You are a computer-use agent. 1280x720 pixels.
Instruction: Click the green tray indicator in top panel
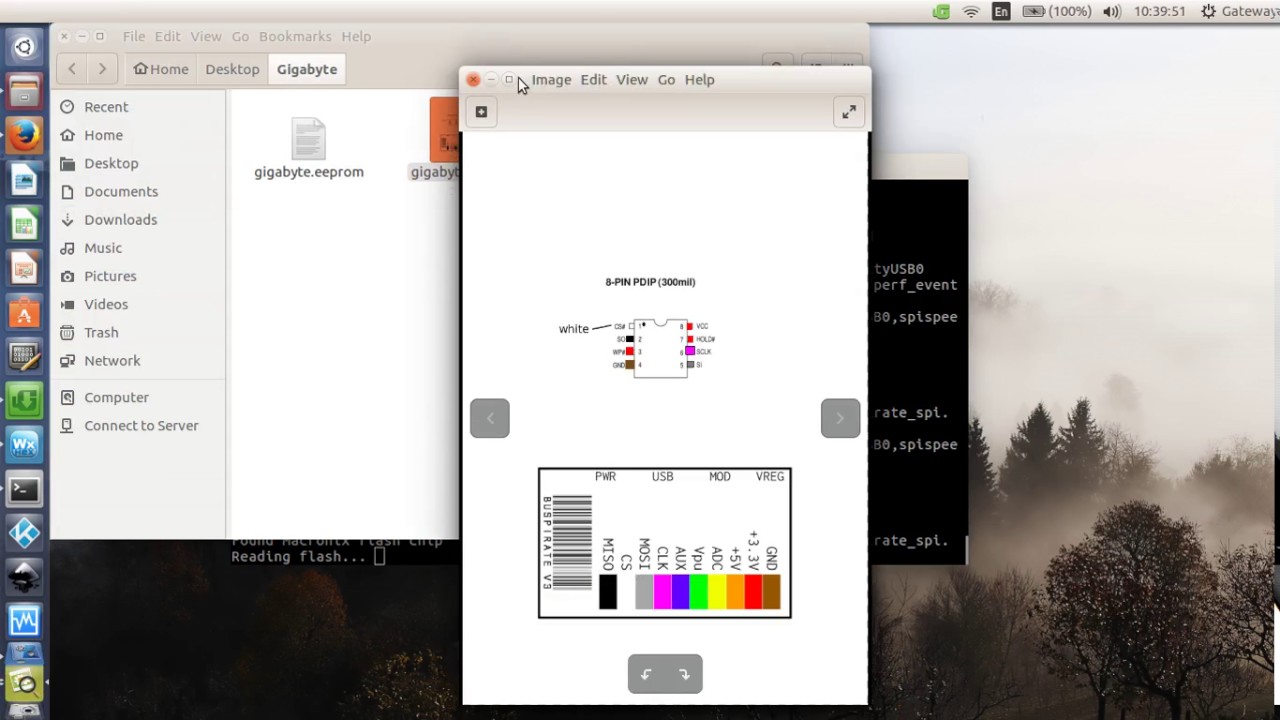coord(941,12)
